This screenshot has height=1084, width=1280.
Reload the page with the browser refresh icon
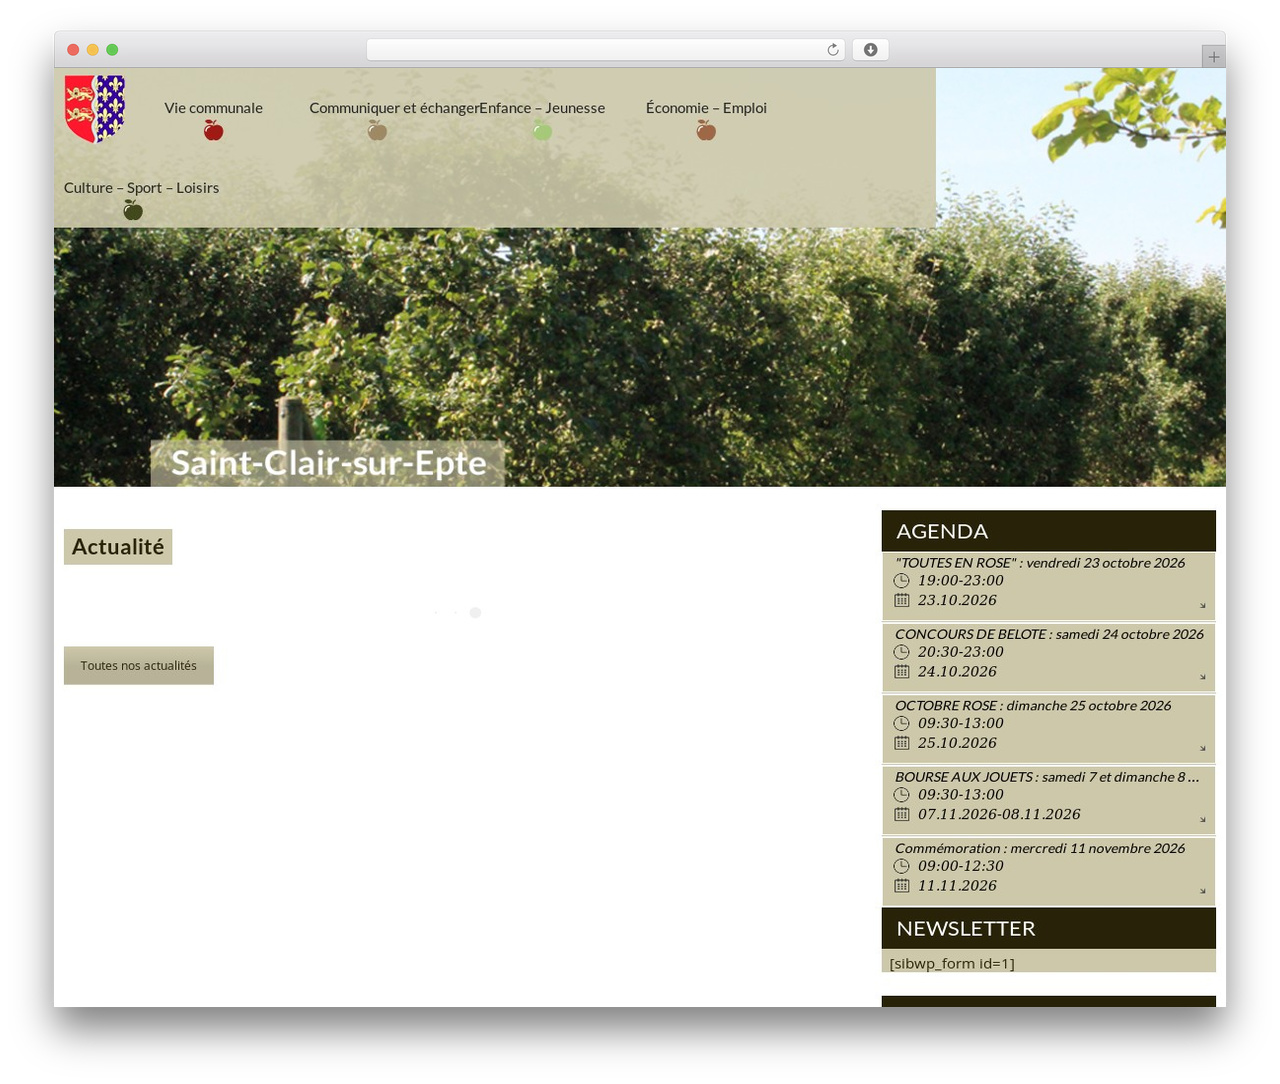832,50
